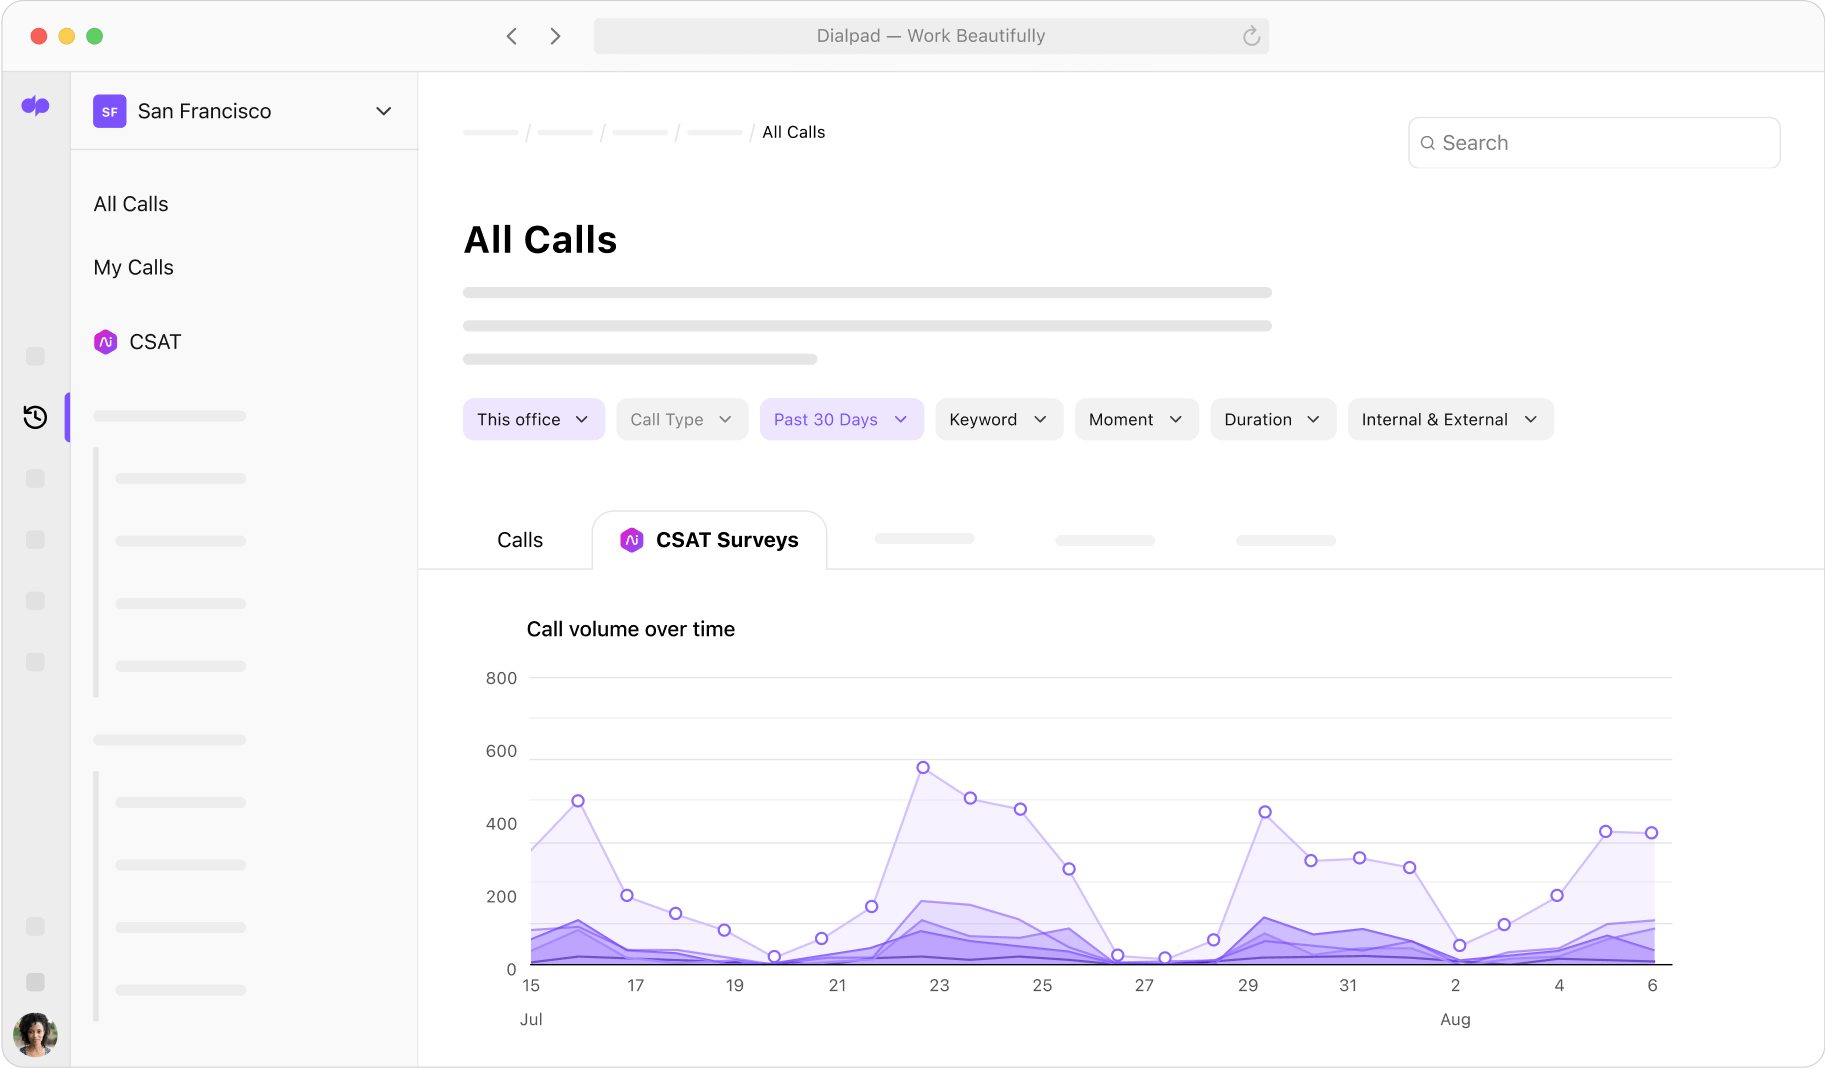This screenshot has width=1825, height=1068.
Task: Click inside the Search field
Action: [x=1594, y=143]
